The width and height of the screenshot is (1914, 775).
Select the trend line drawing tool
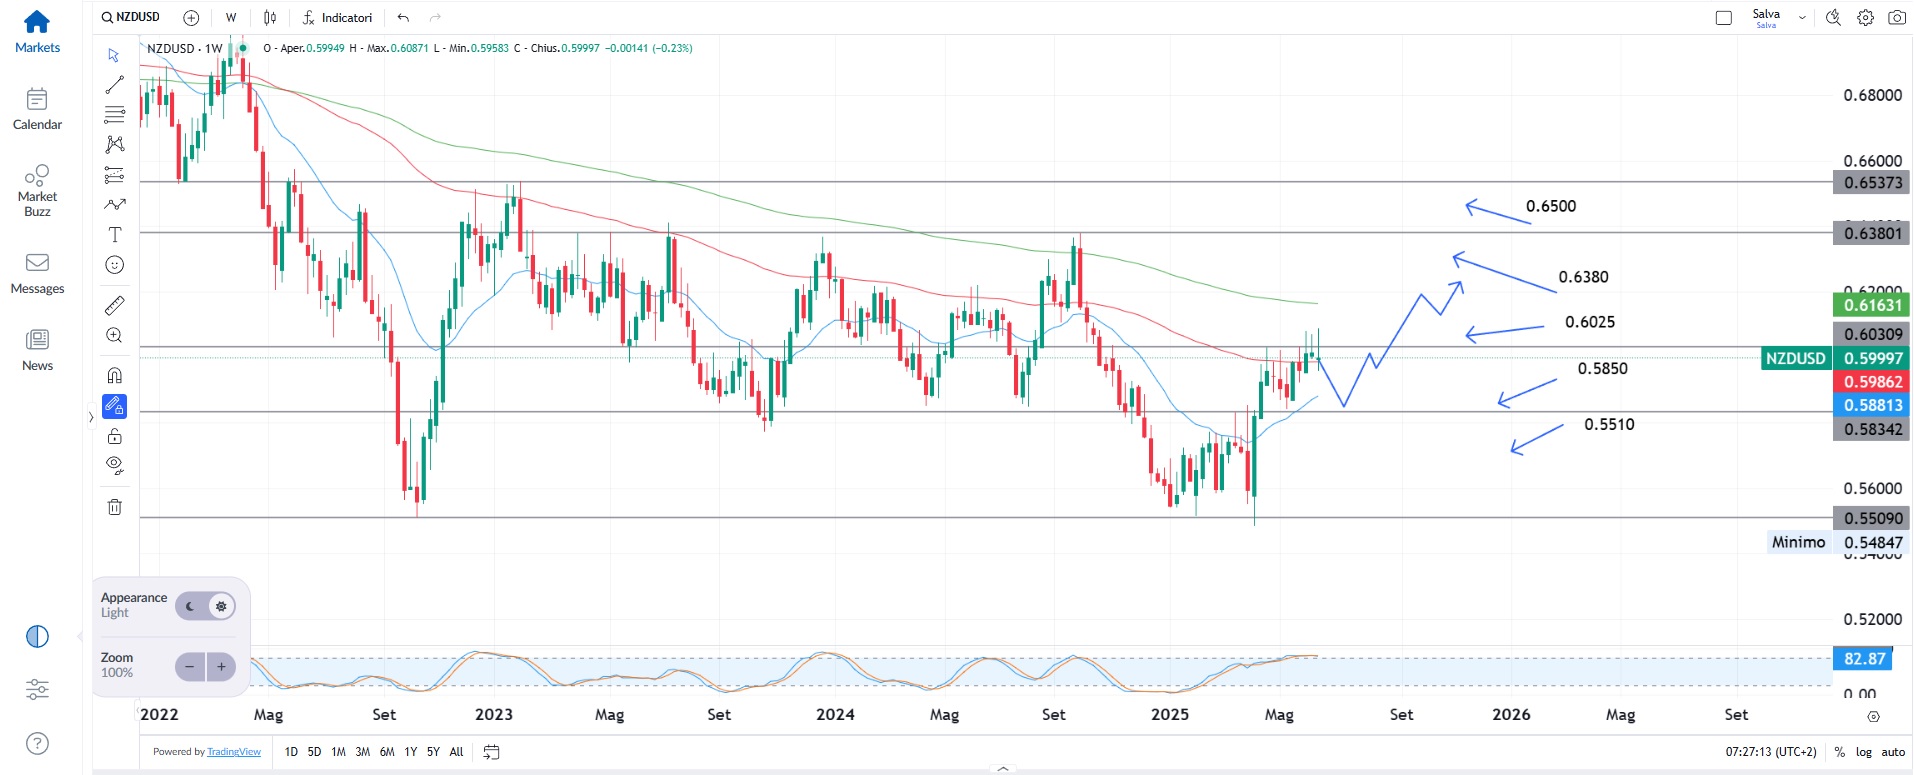115,85
